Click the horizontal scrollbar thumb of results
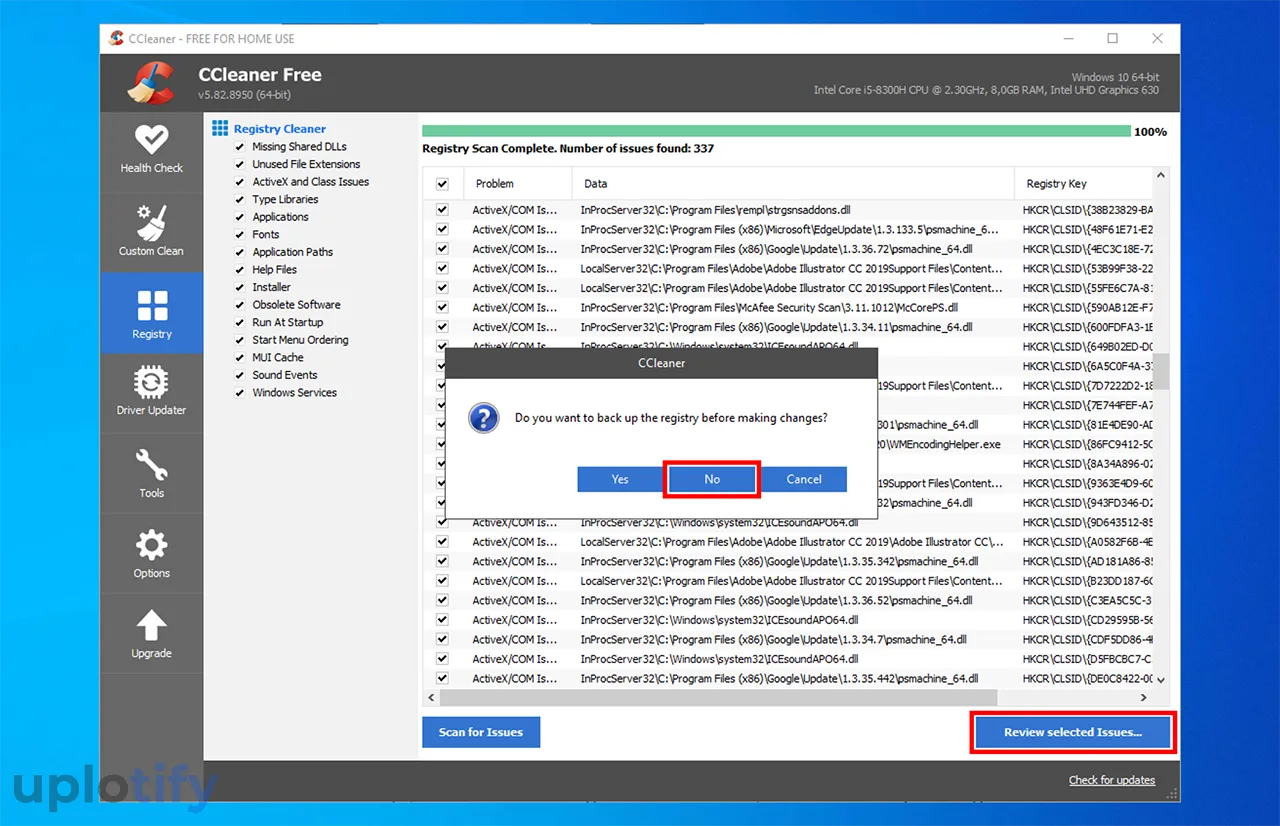Image resolution: width=1280 pixels, height=826 pixels. 718,698
